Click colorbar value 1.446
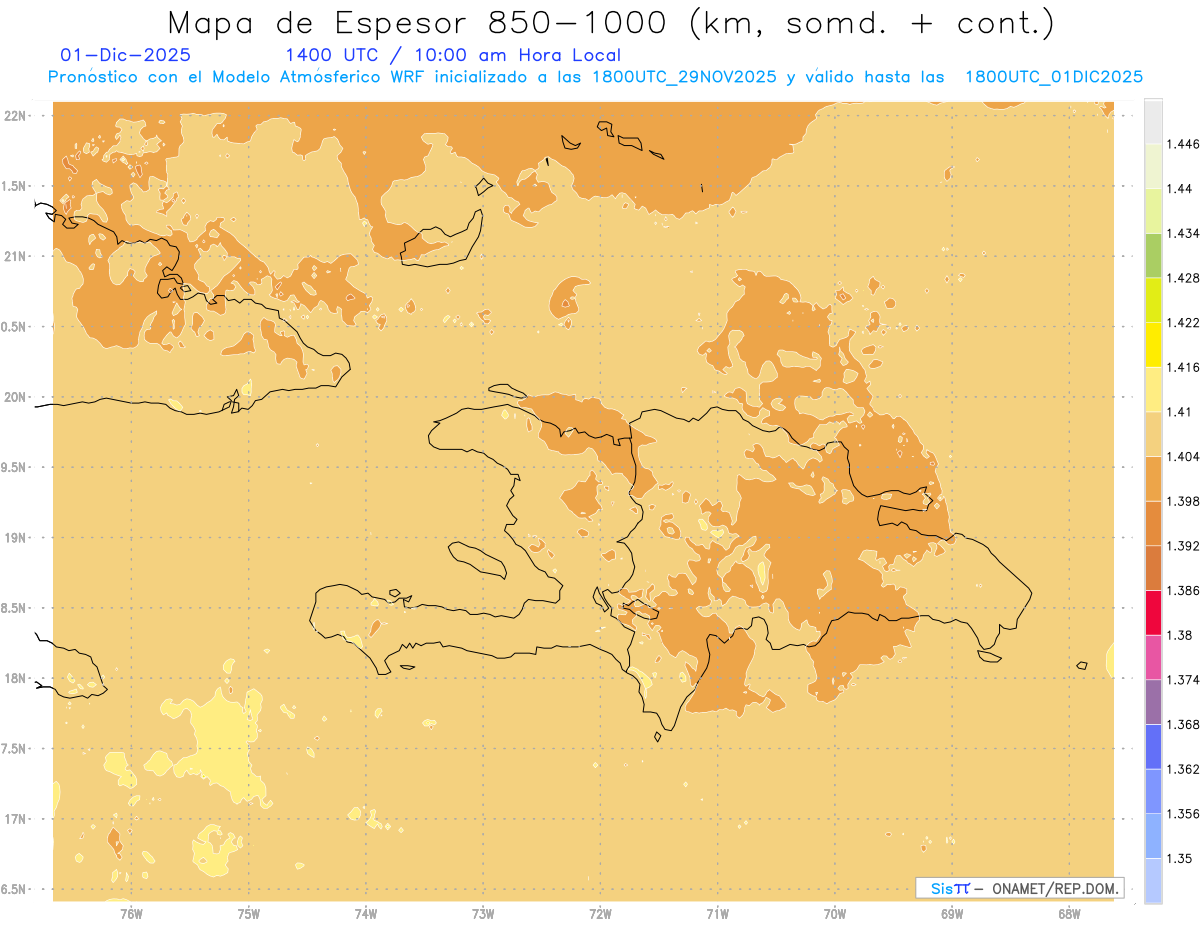Screen dimensions: 1200x927 pyautogui.click(x=1183, y=144)
